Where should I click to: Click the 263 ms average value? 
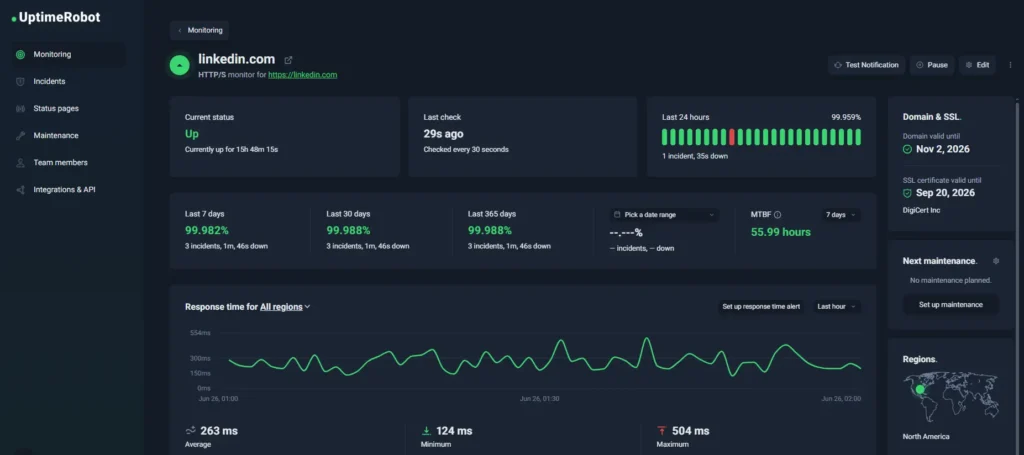coord(219,431)
